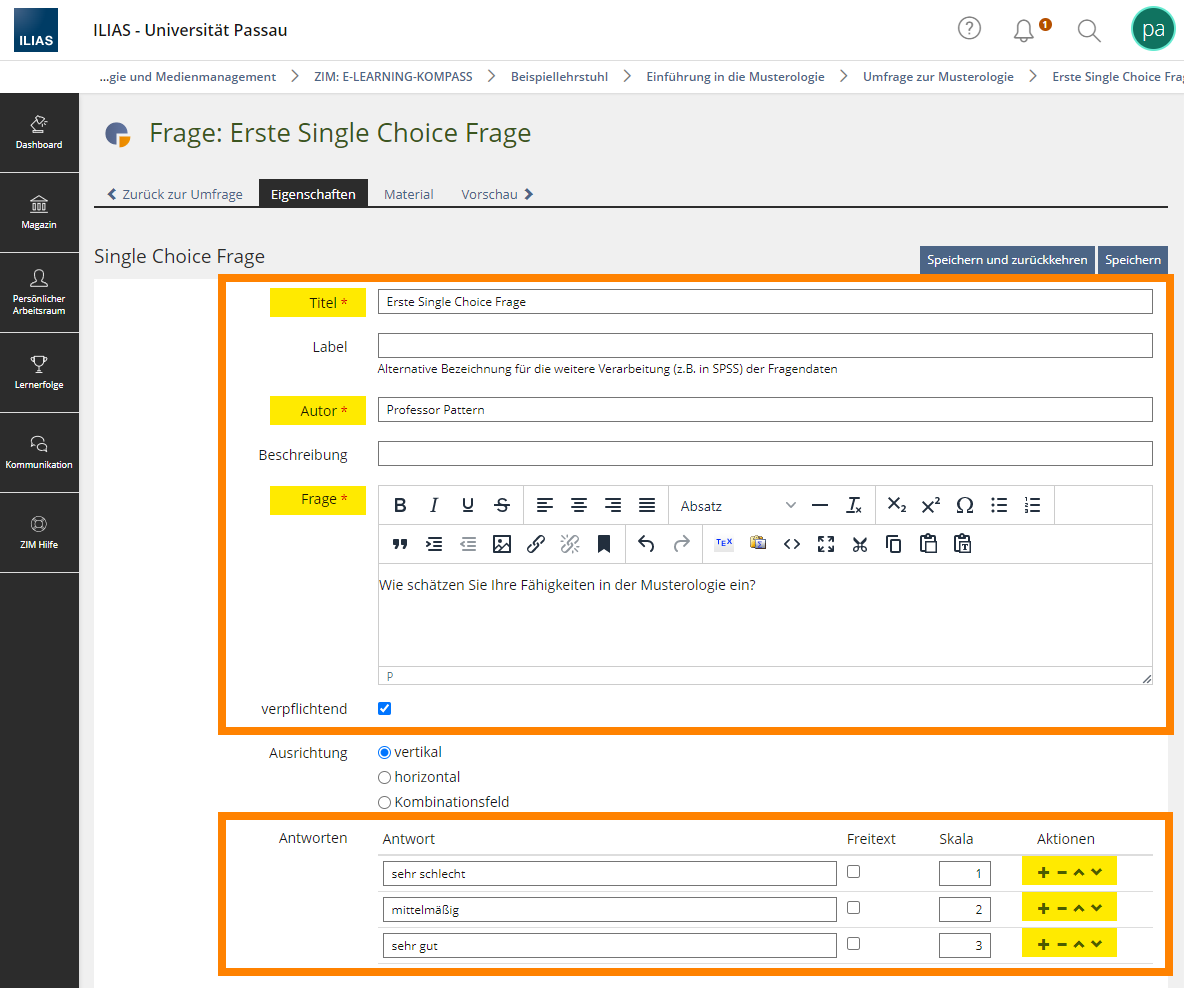Click the undo arrow in the editor
Screen dimensions: 1184x988
[646, 544]
